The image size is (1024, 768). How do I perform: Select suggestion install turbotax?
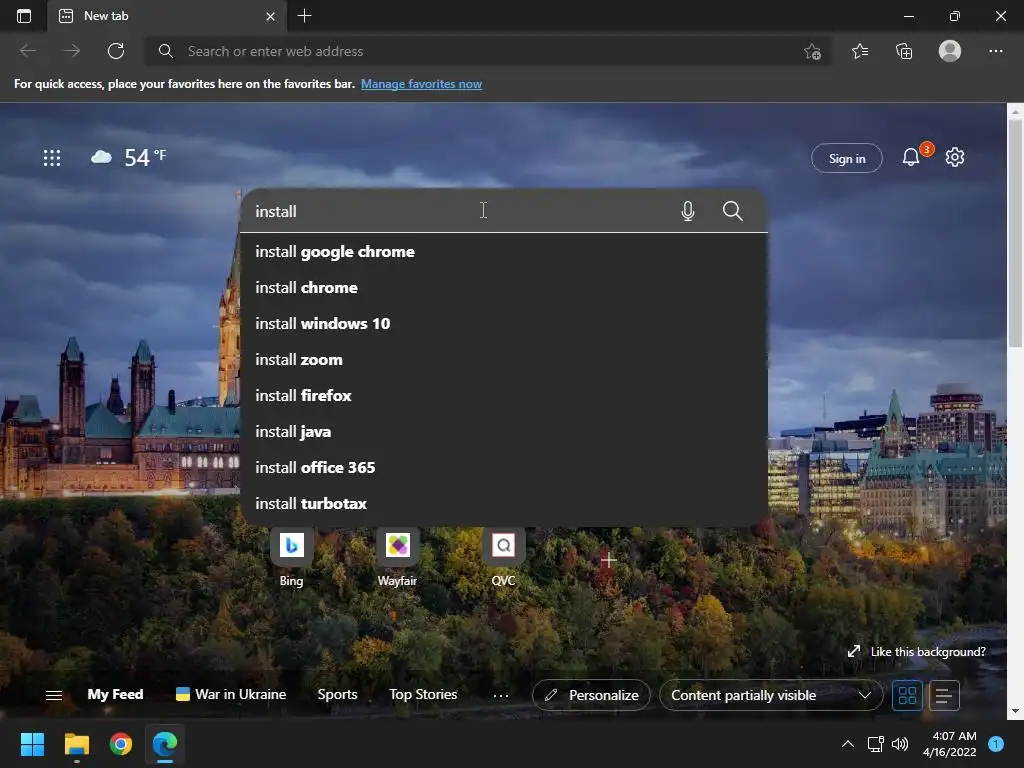click(504, 504)
